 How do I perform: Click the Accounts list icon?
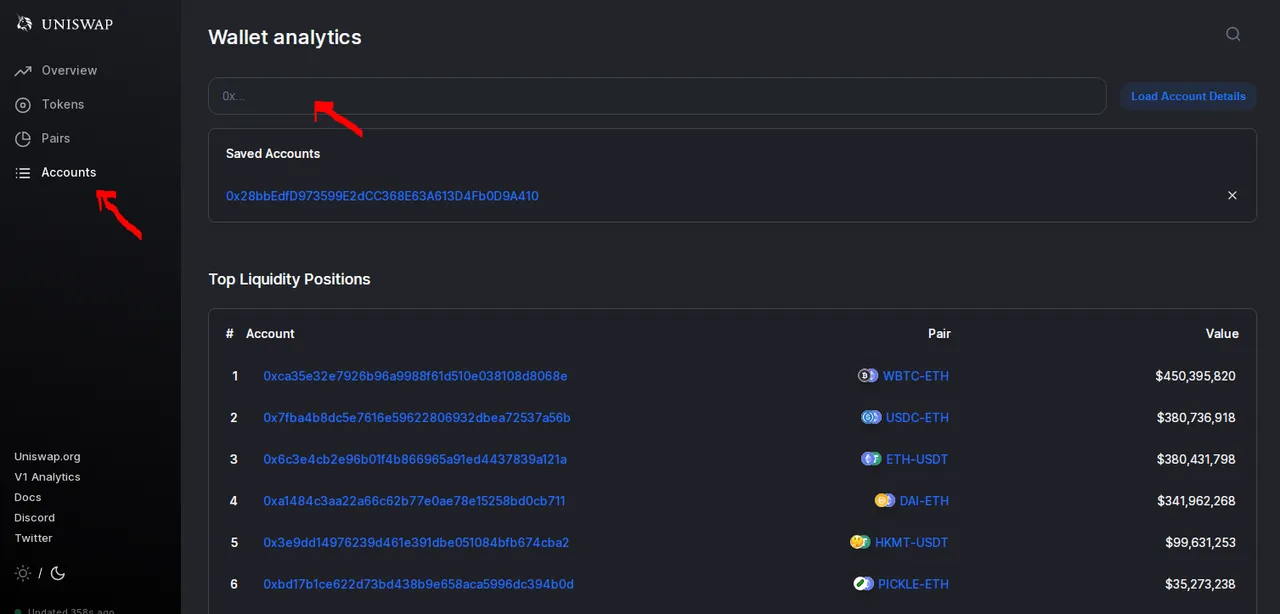click(23, 173)
